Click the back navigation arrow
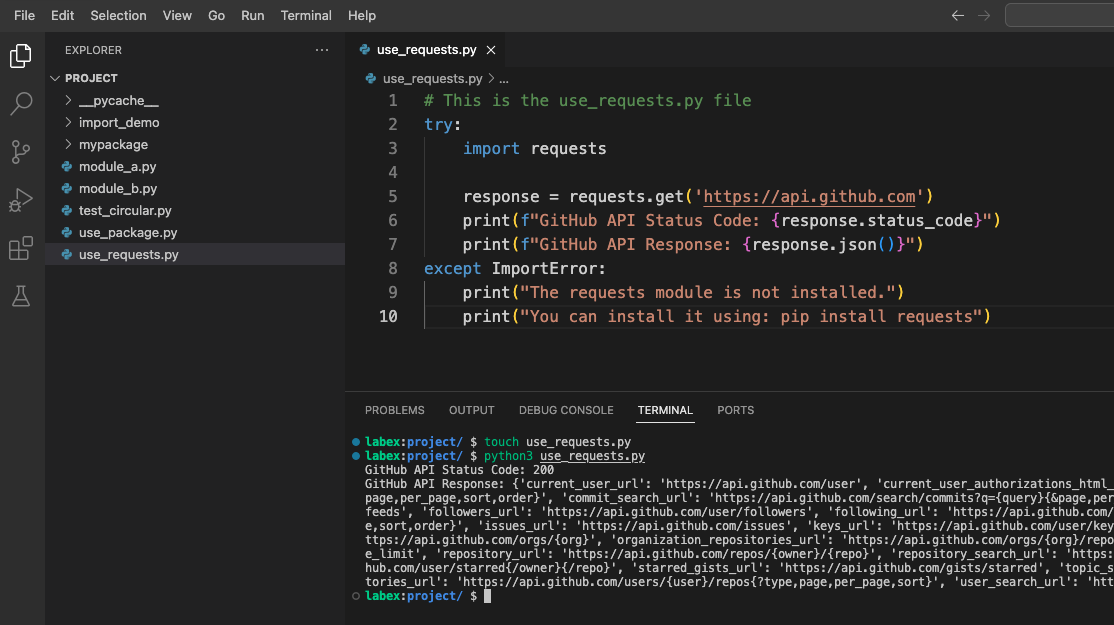The height and width of the screenshot is (625, 1114). (x=957, y=15)
